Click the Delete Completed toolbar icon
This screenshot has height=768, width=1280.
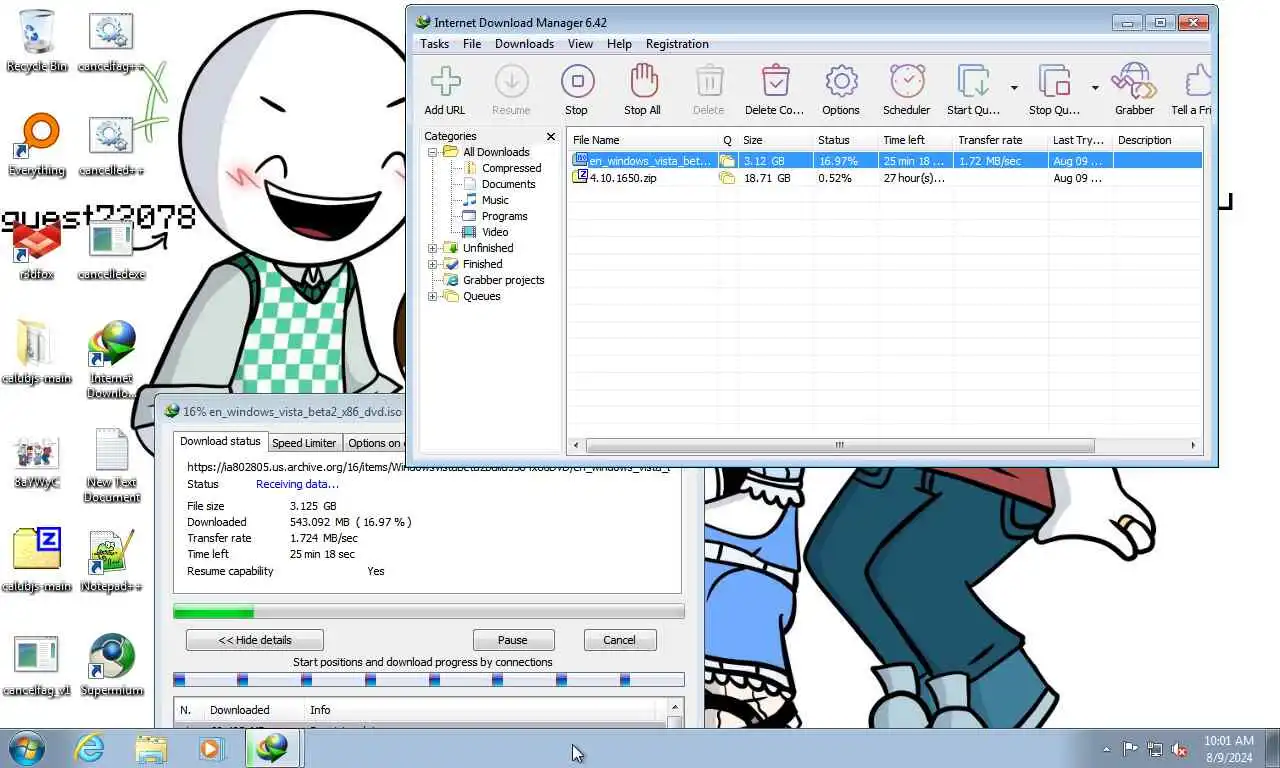775,82
